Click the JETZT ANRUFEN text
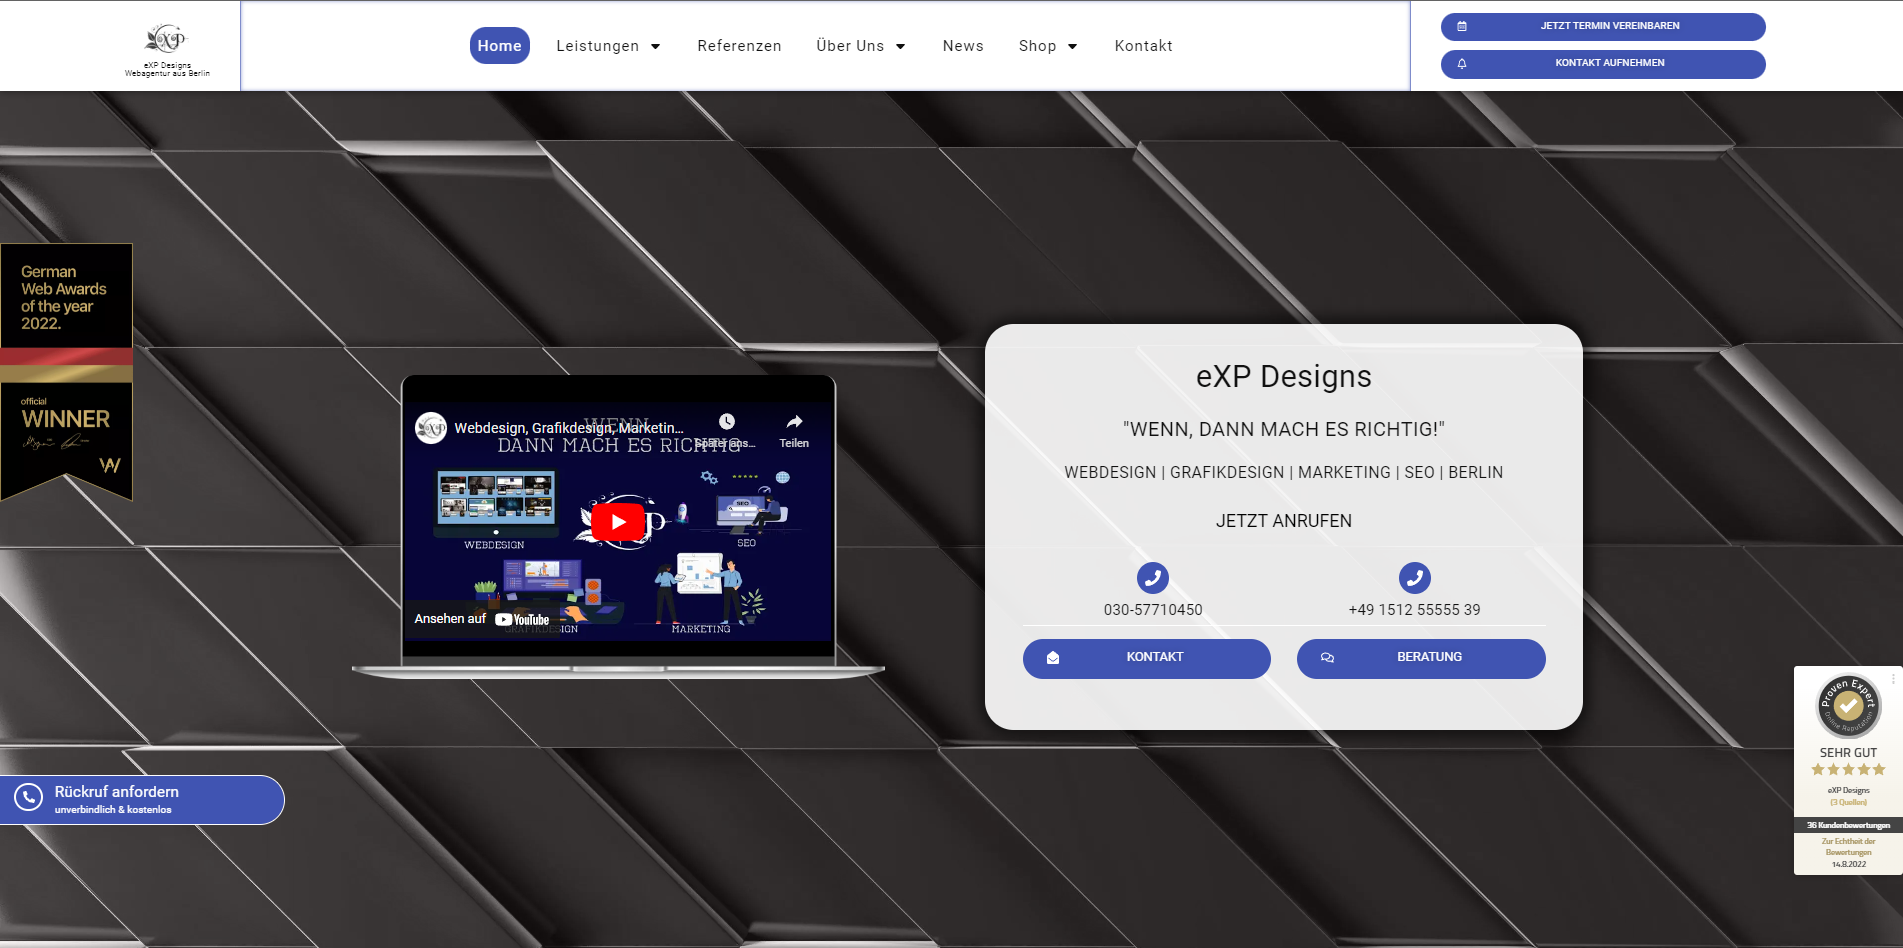The height and width of the screenshot is (948, 1903). 1284,521
